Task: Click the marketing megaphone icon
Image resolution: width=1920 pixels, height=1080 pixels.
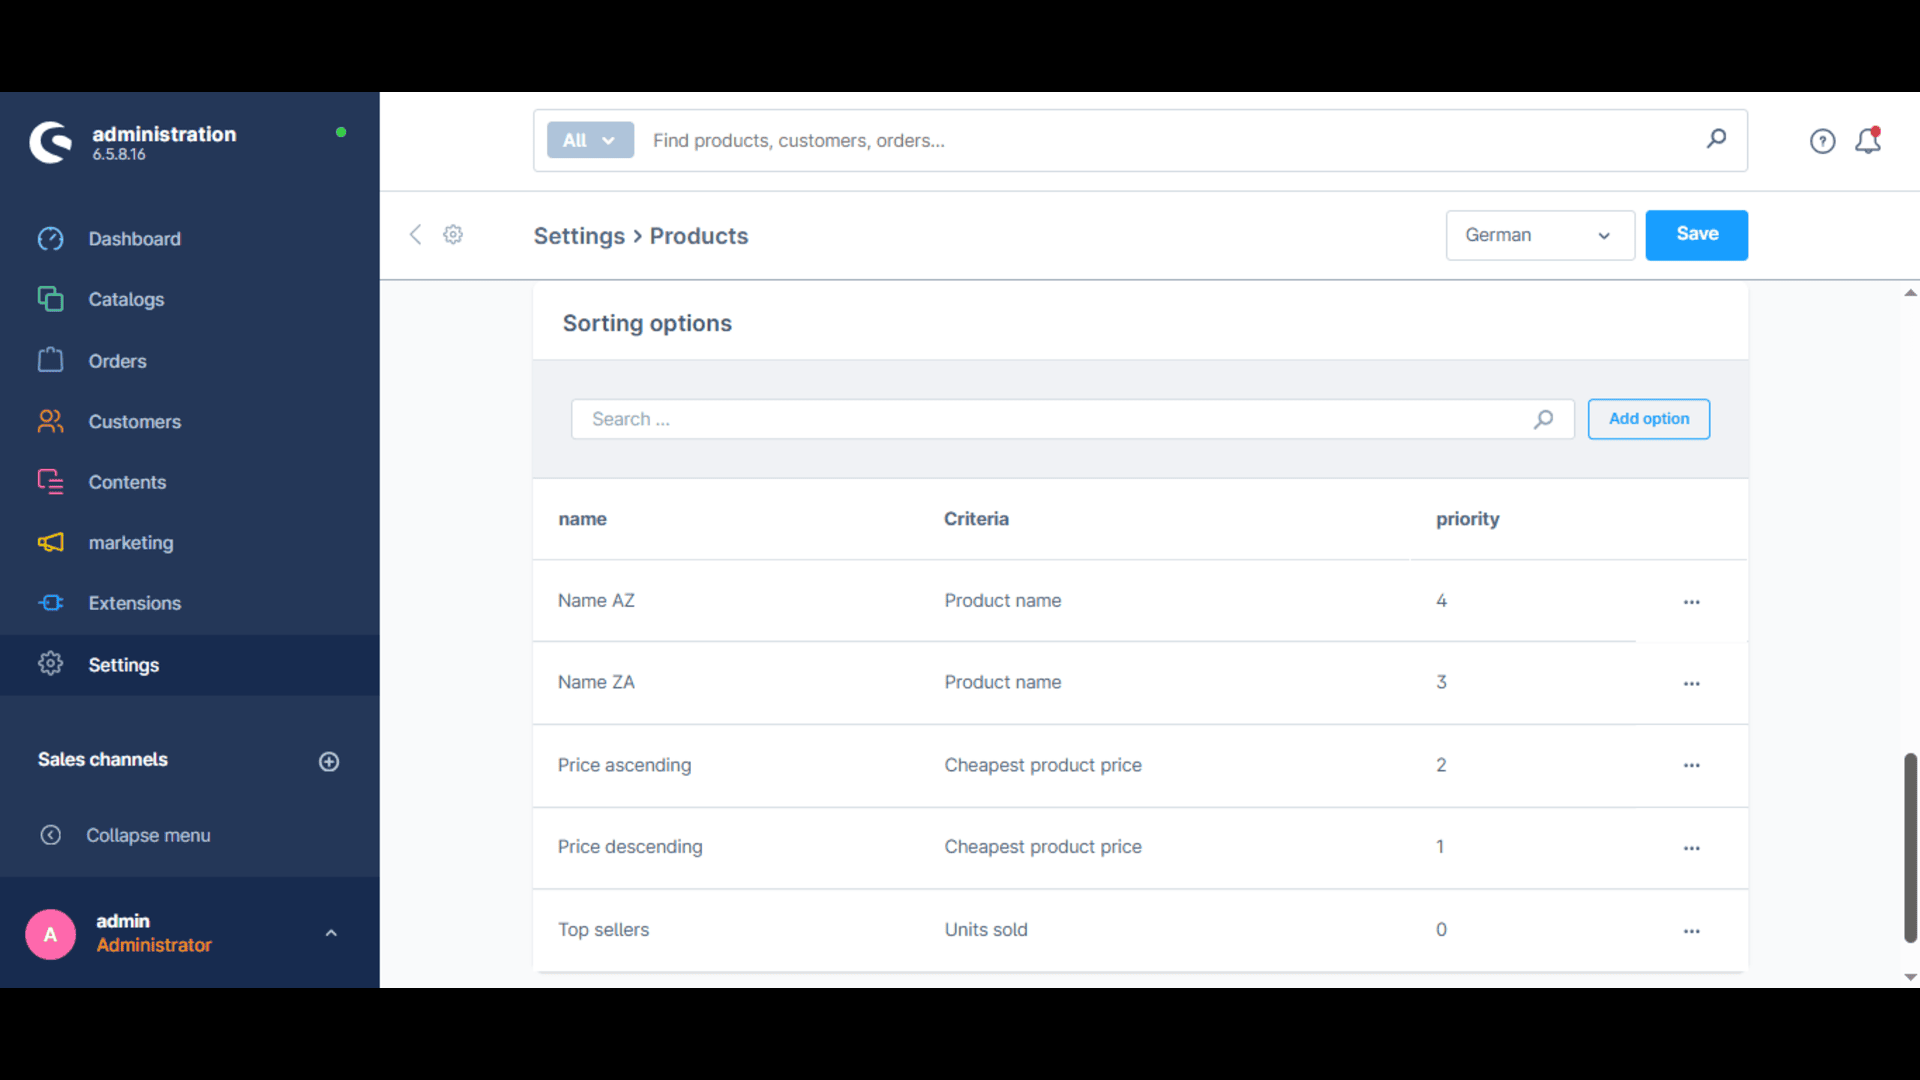Action: tap(50, 542)
